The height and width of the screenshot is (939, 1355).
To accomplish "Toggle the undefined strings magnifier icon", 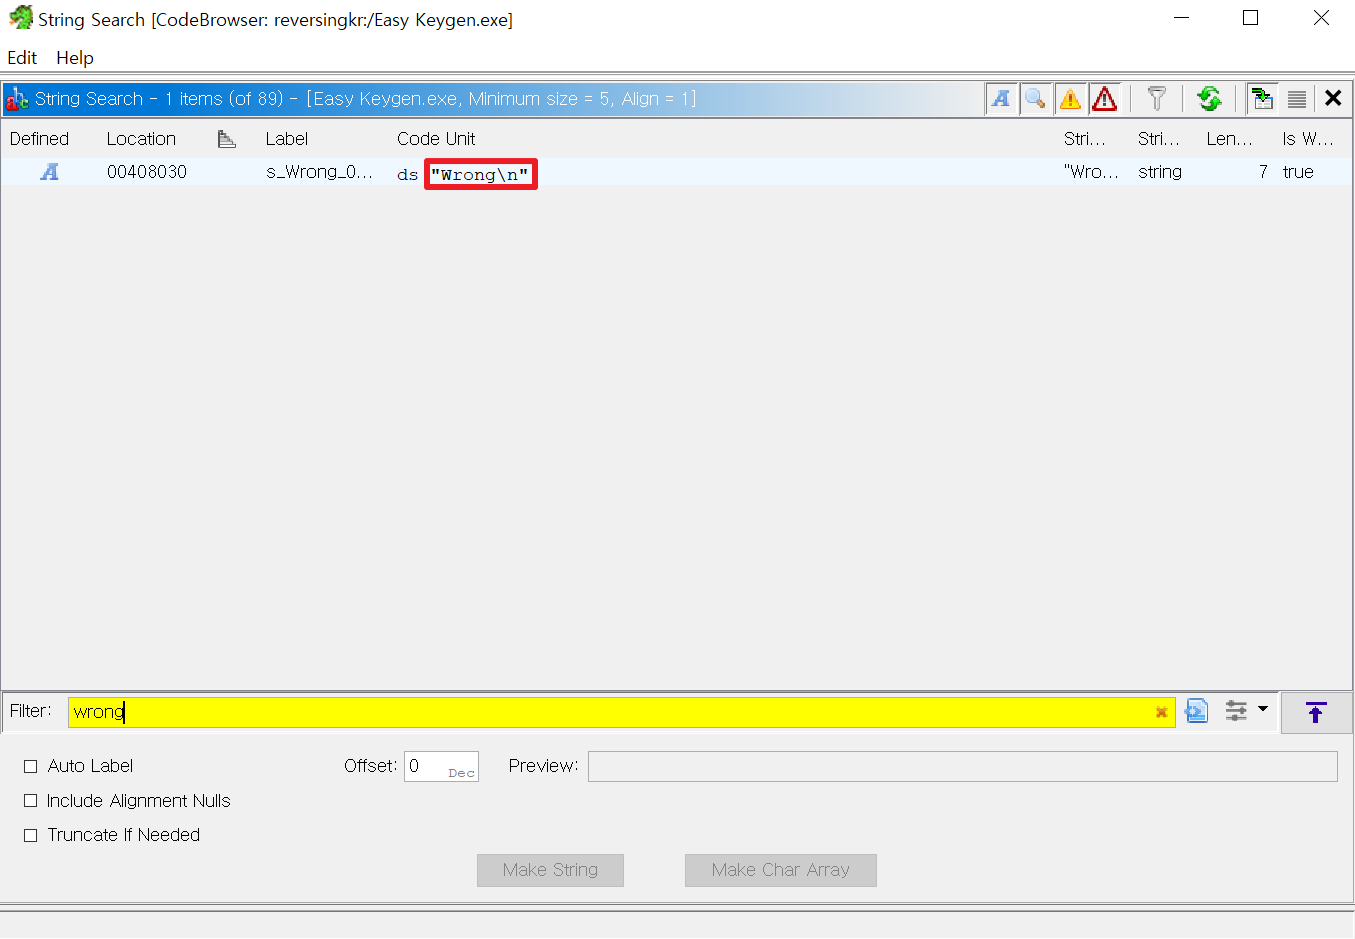I will [1035, 98].
